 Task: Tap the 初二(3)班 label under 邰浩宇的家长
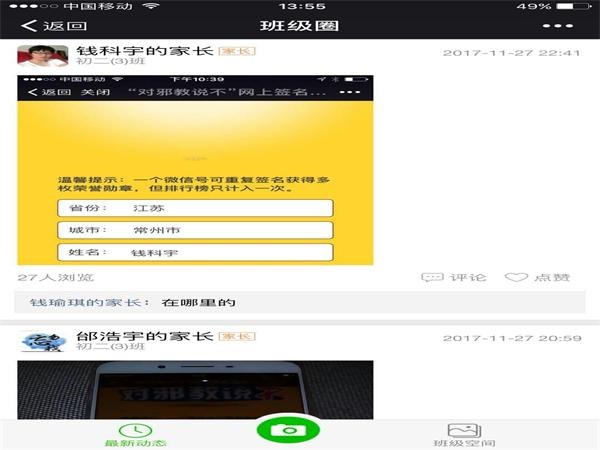point(111,346)
